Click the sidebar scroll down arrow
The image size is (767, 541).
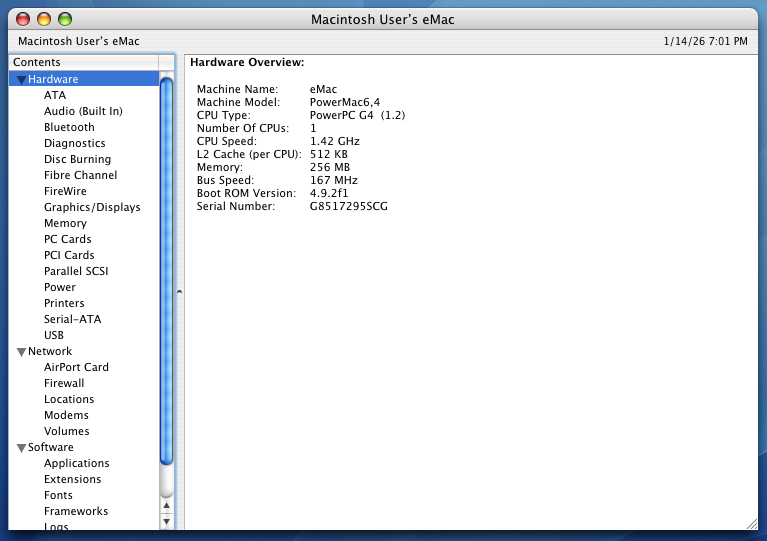[x=166, y=521]
